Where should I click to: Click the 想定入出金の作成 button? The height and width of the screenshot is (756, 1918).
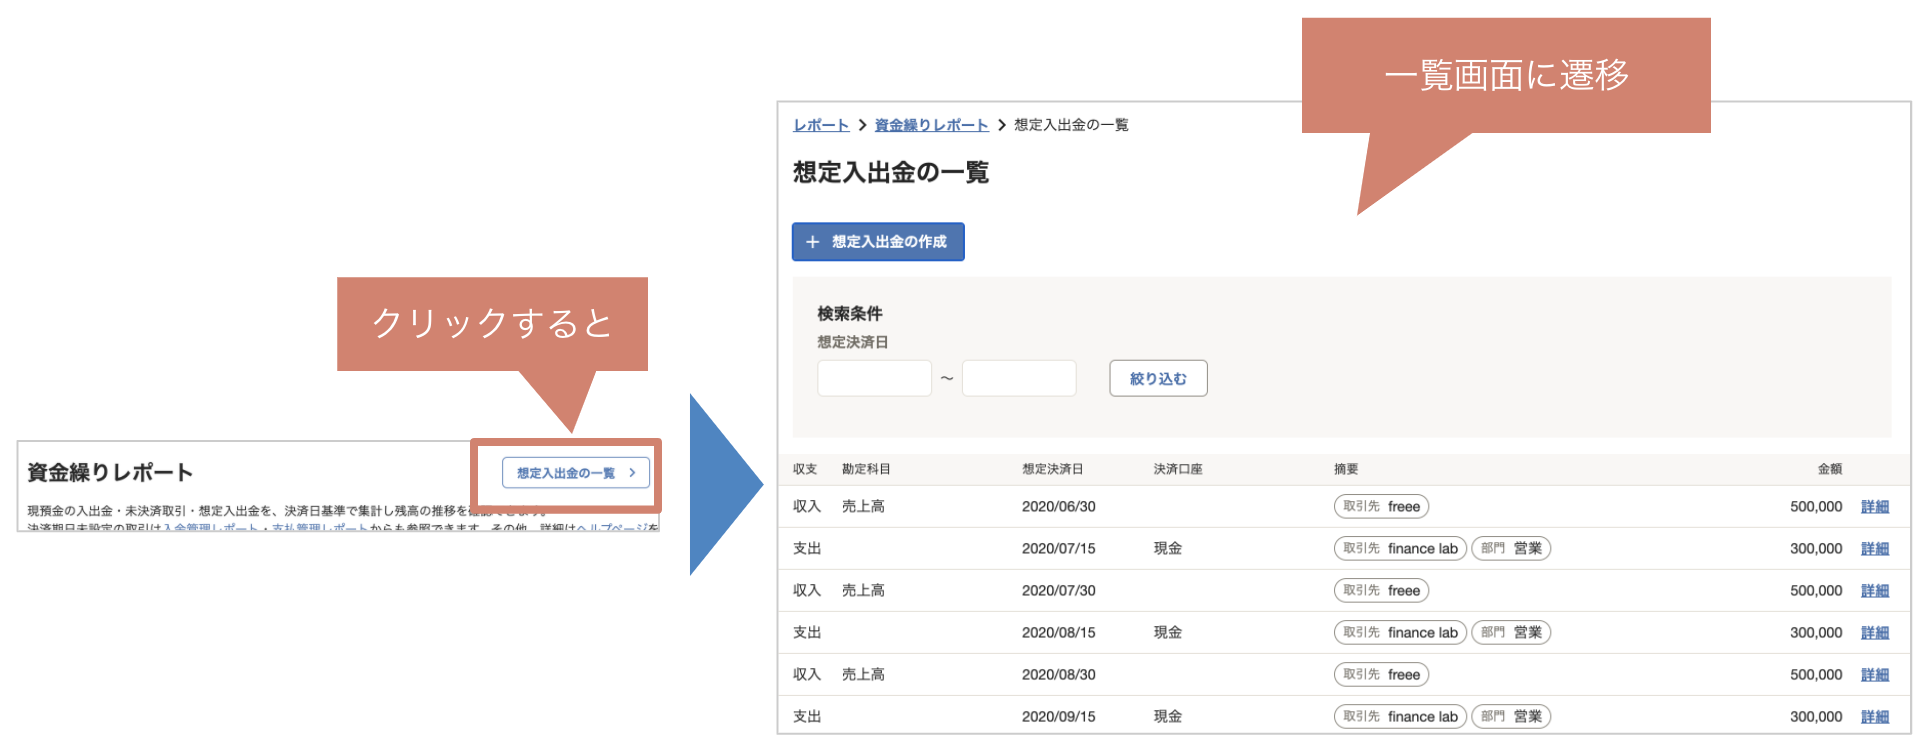coord(878,242)
